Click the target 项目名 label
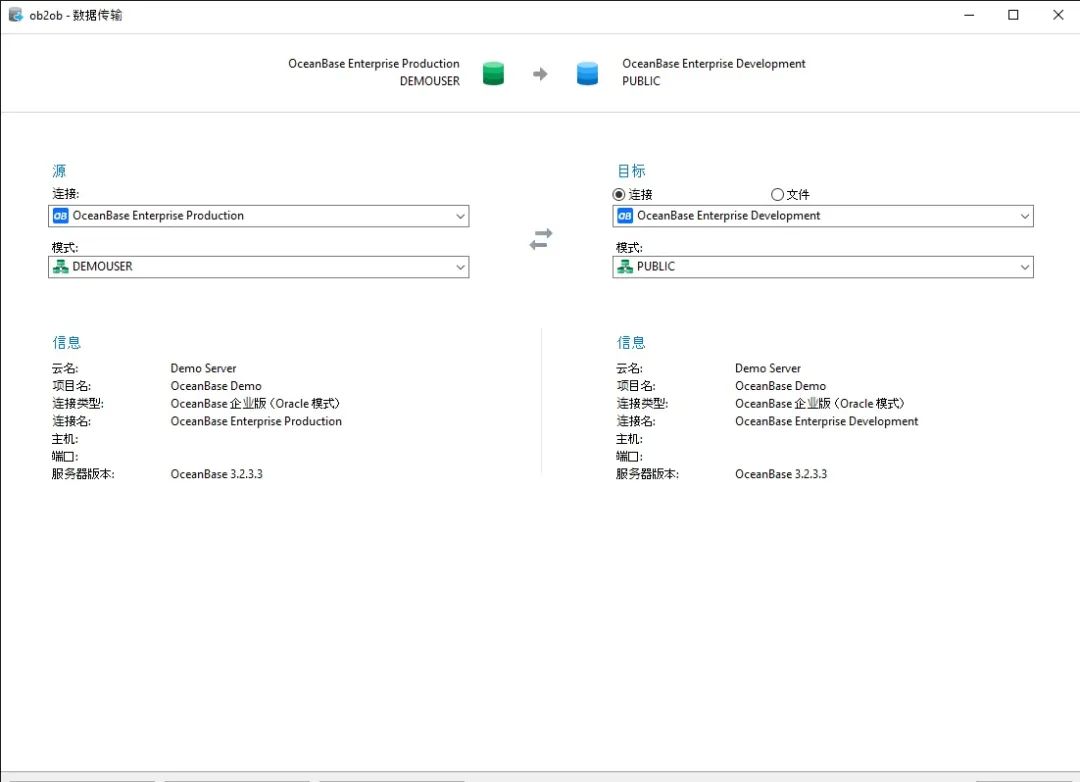Image resolution: width=1080 pixels, height=782 pixels. [636, 386]
